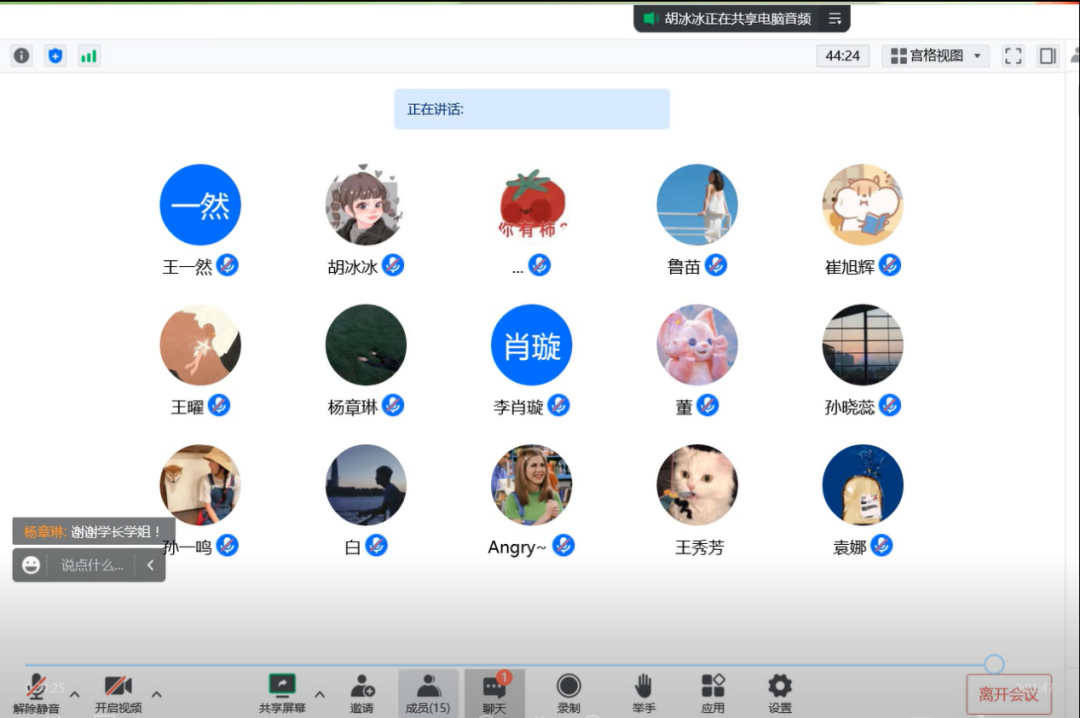This screenshot has height=718, width=1080.
Task: Toggle the side panel layout icon
Action: [x=1047, y=56]
